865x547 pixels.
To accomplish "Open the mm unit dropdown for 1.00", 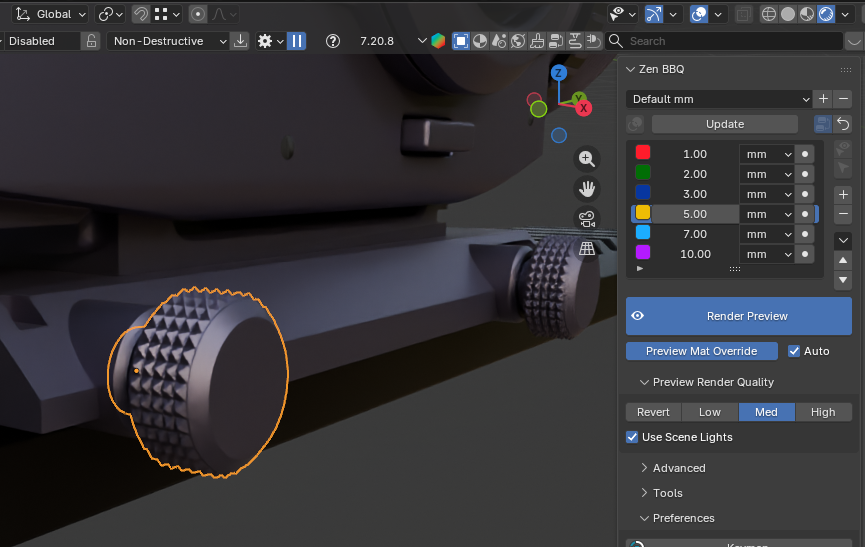I will pos(767,154).
